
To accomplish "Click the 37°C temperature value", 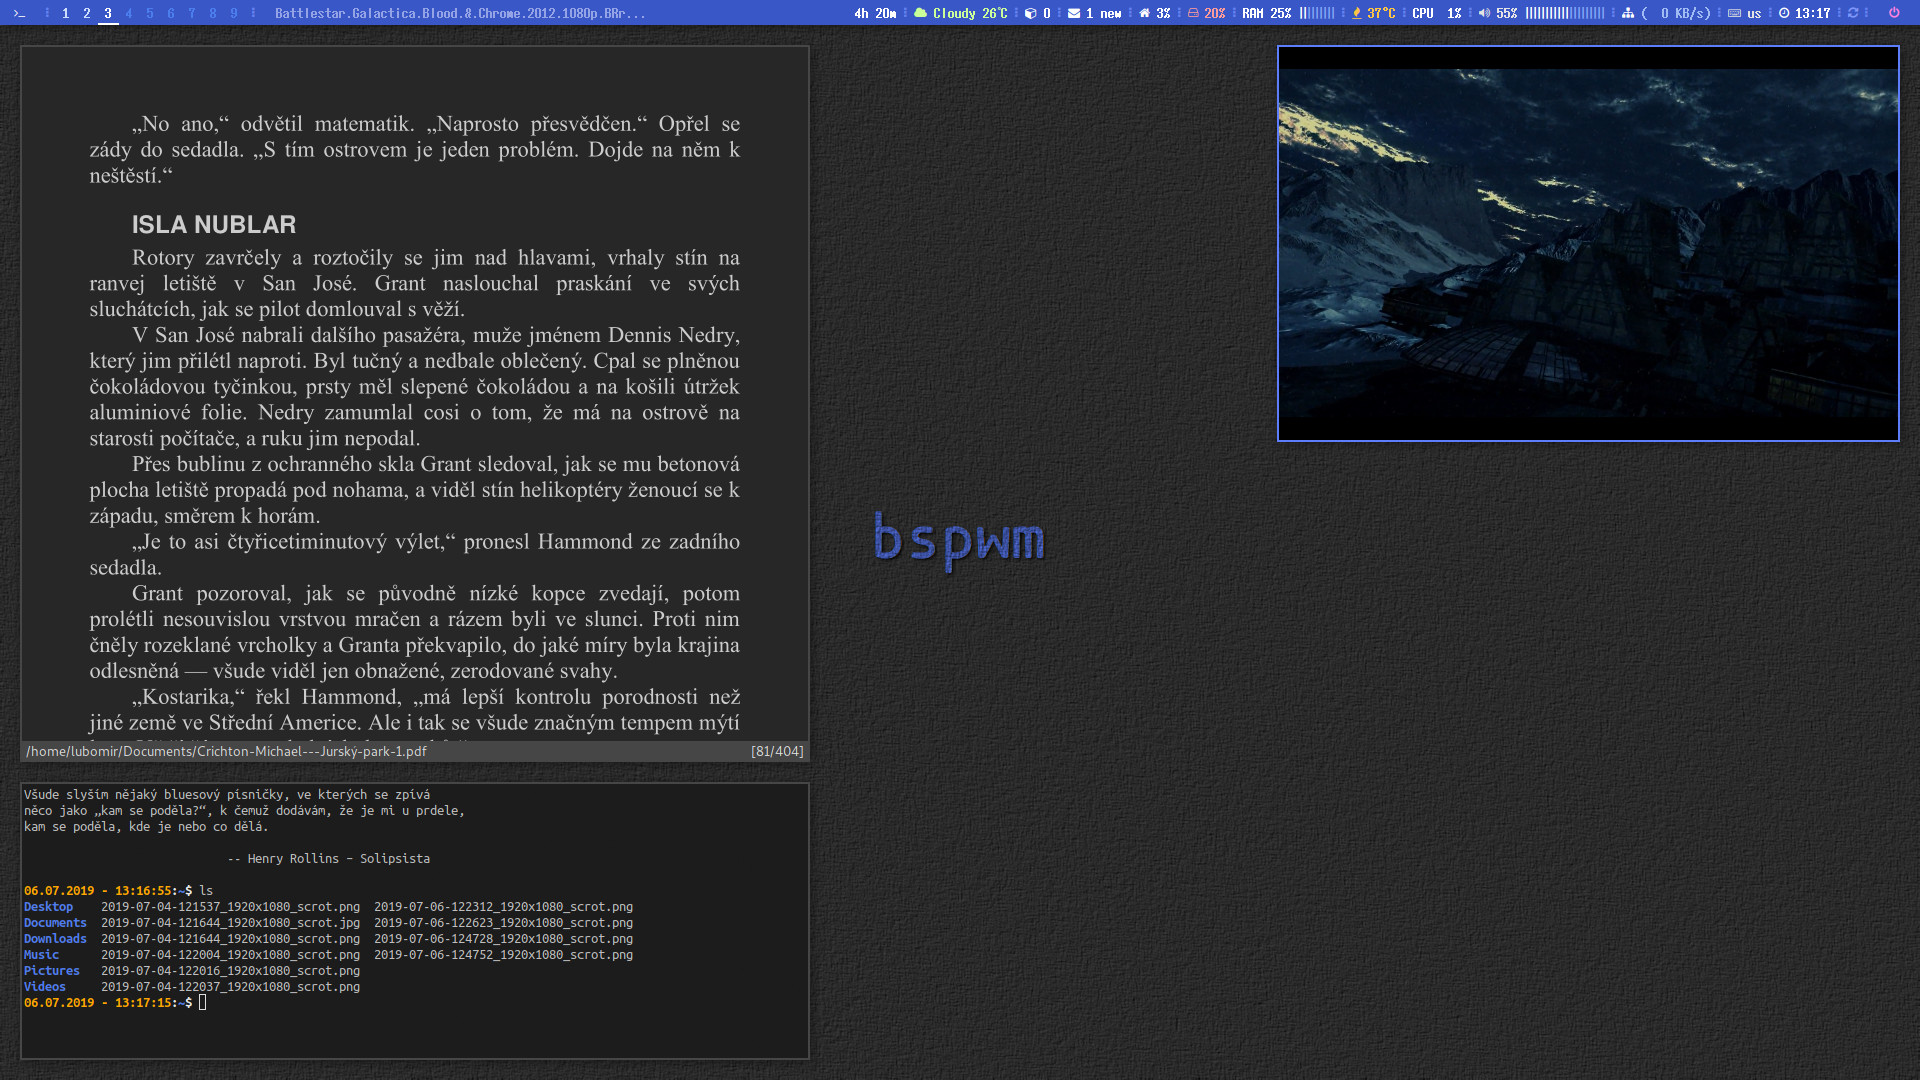I will click(x=1381, y=13).
